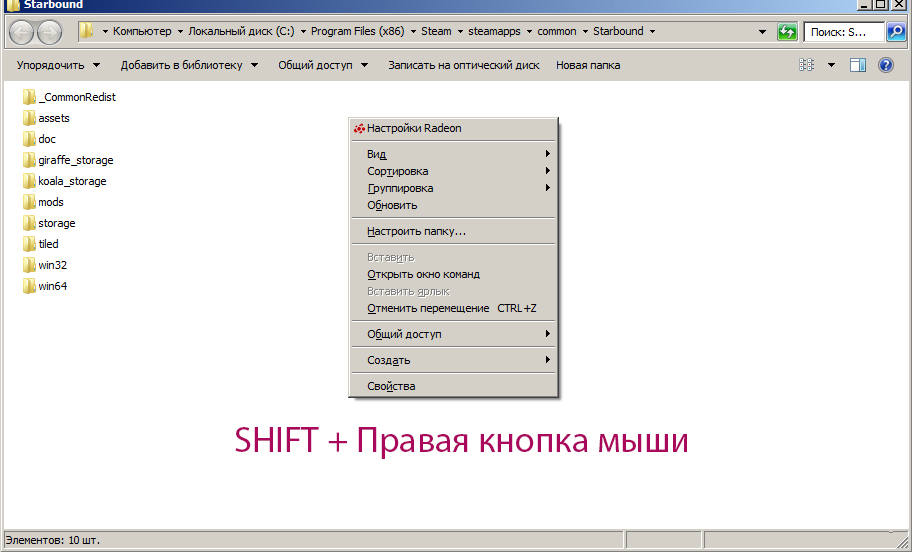
Task: Refresh the folder with the green arrows button
Action: [x=787, y=32]
